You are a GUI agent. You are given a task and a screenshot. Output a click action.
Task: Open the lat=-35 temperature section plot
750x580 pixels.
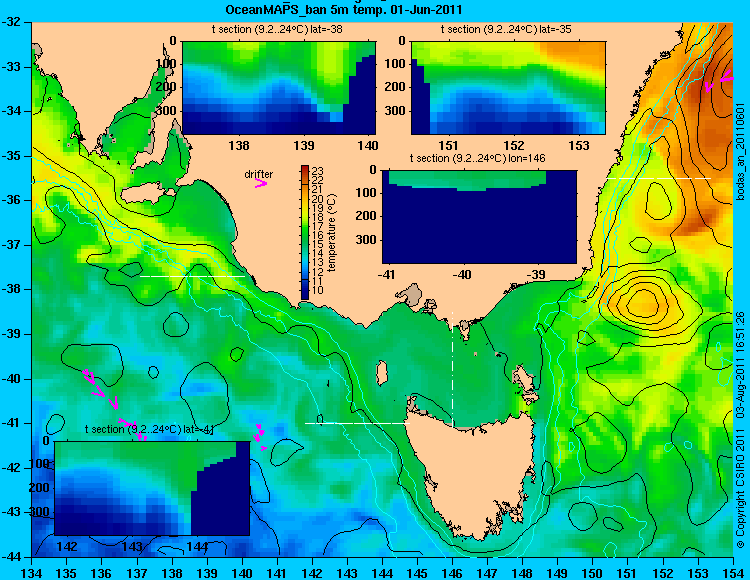point(508,88)
